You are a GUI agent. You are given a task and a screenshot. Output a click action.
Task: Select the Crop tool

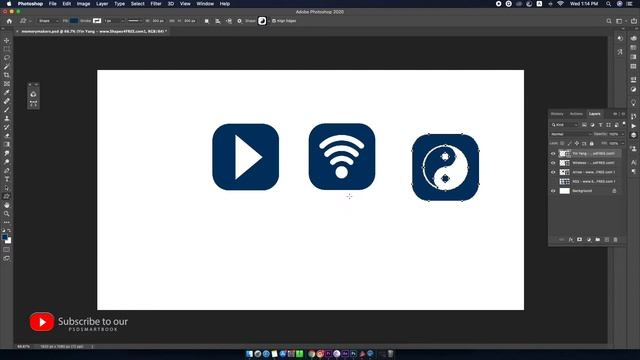tap(7, 75)
